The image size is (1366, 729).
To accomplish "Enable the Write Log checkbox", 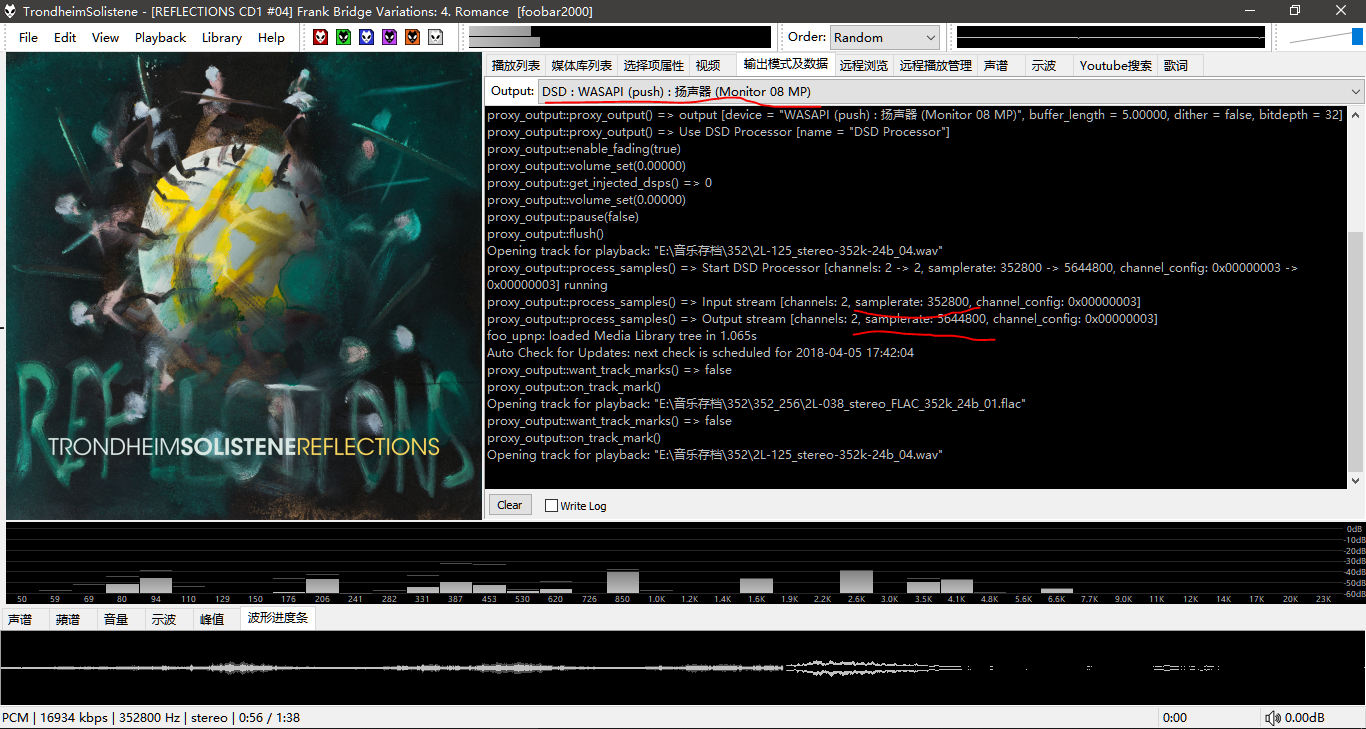I will point(551,506).
